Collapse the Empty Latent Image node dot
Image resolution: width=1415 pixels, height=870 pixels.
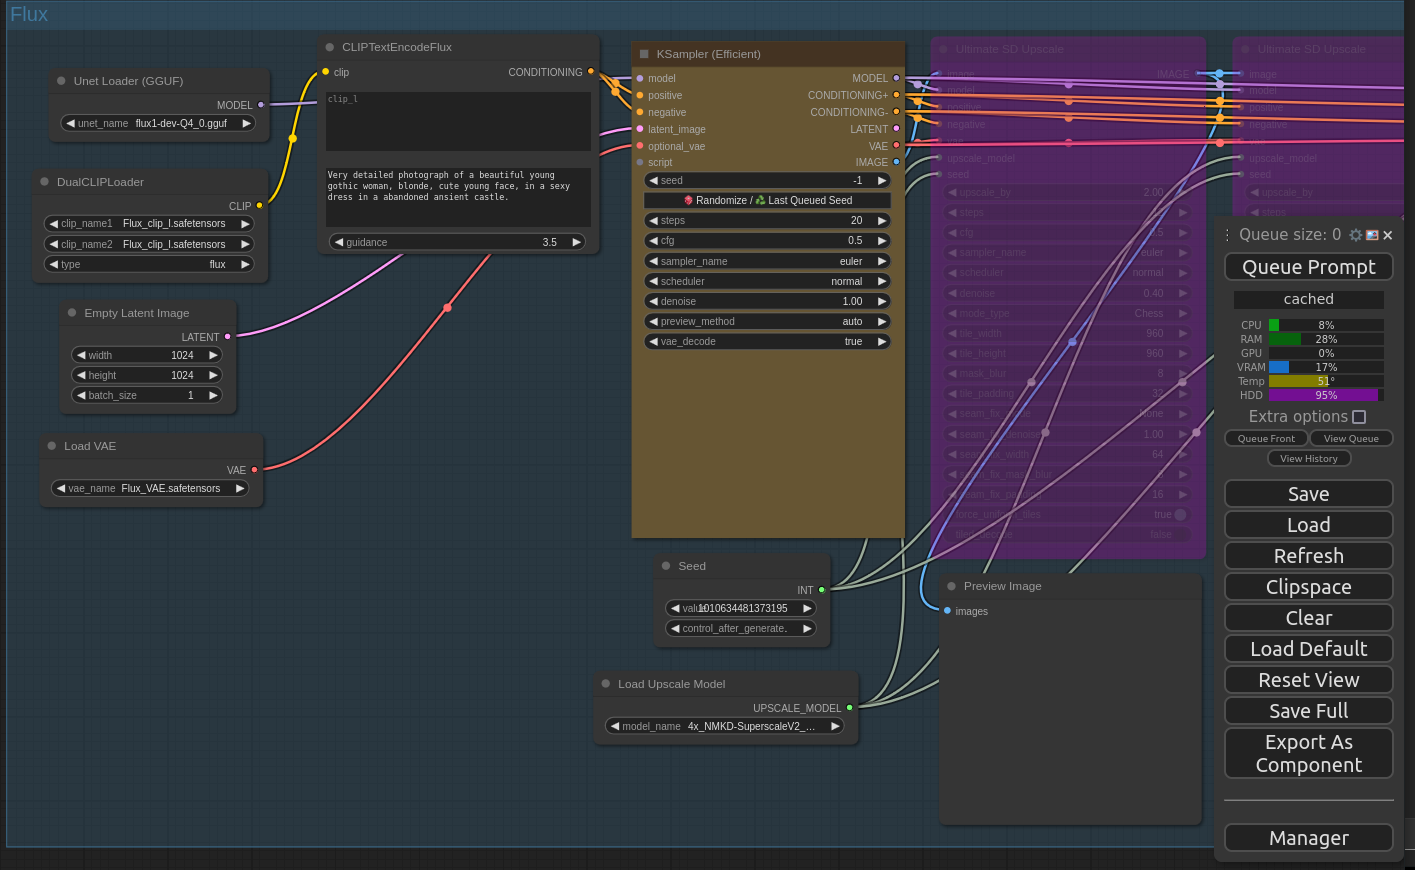point(72,313)
